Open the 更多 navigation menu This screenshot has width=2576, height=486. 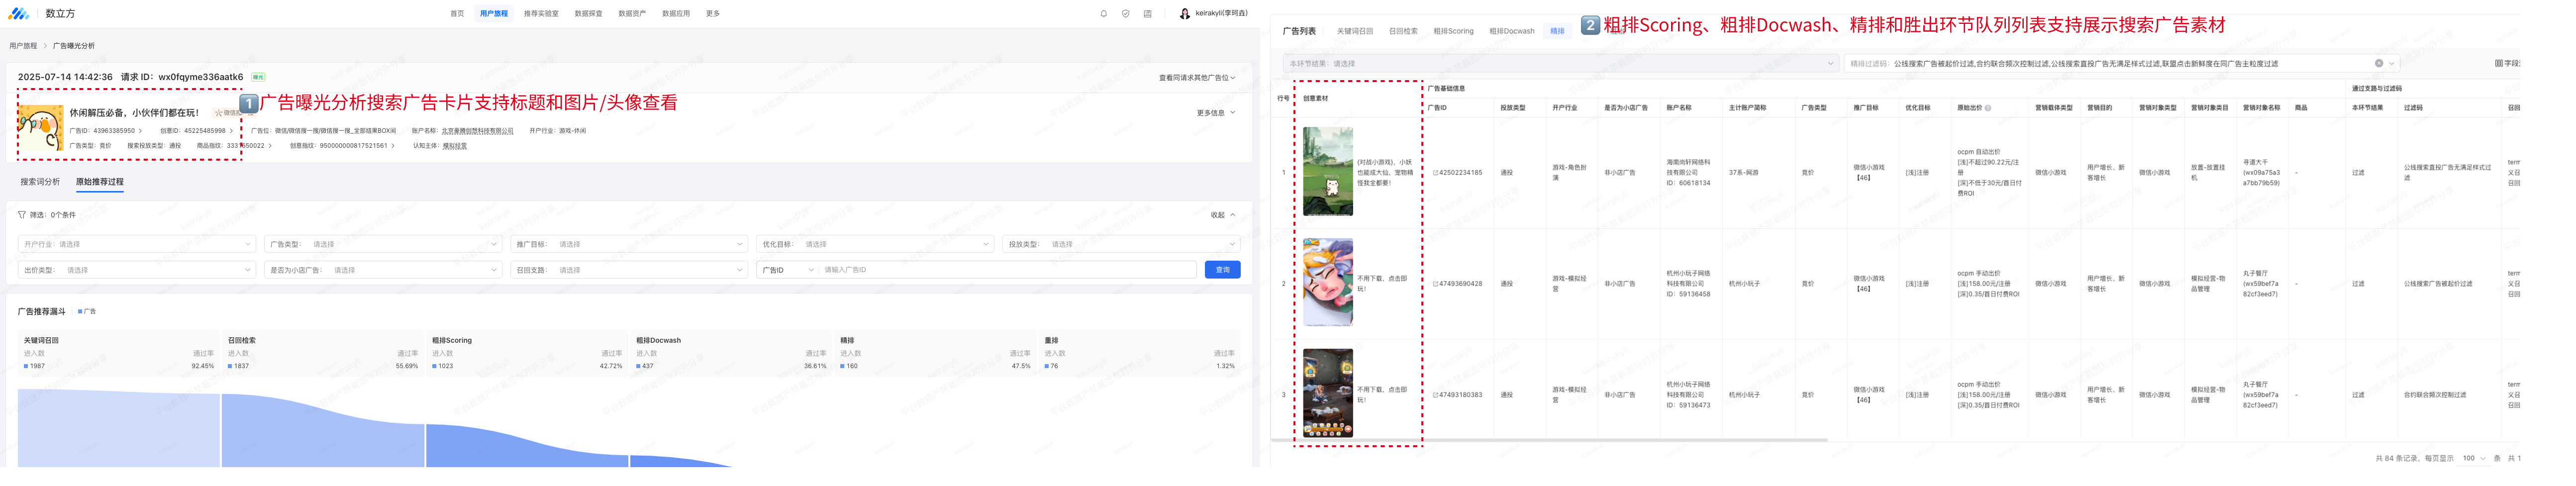(713, 14)
